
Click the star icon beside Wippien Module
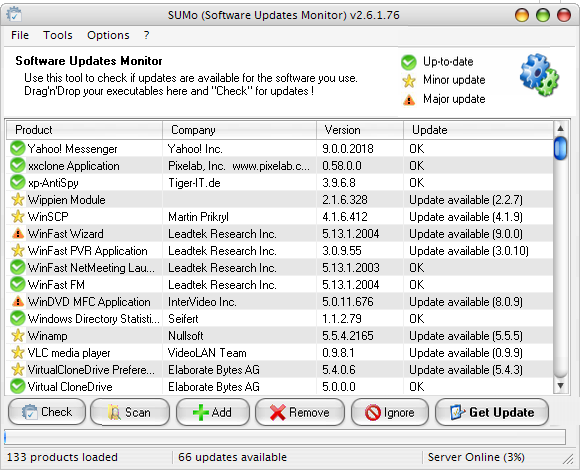coord(17,199)
